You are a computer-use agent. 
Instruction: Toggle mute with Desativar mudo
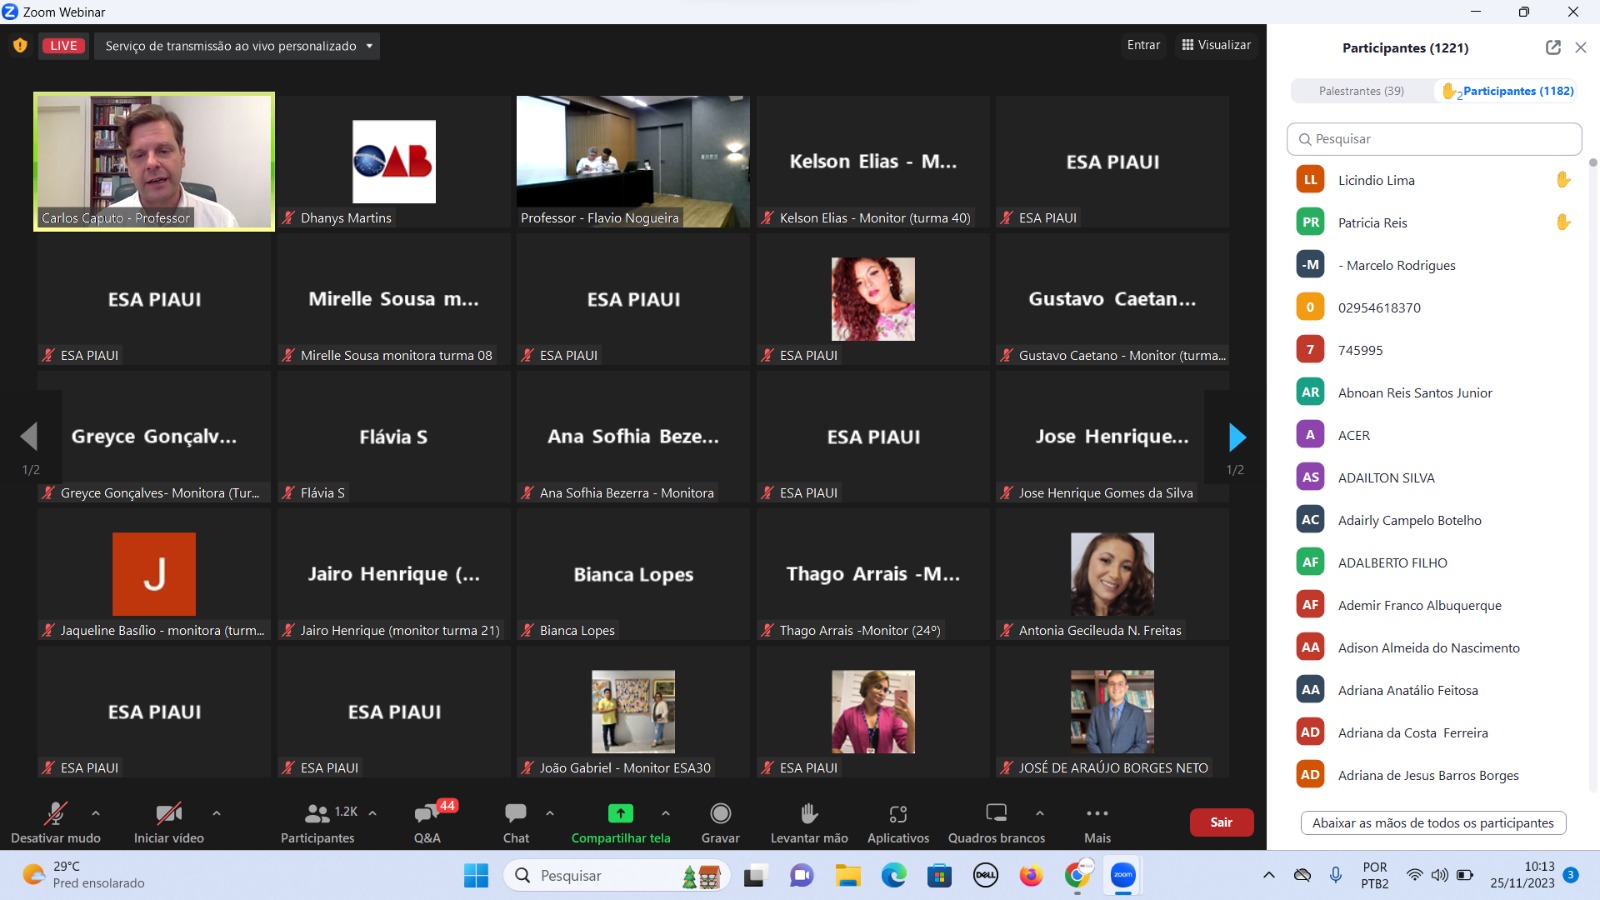56,814
